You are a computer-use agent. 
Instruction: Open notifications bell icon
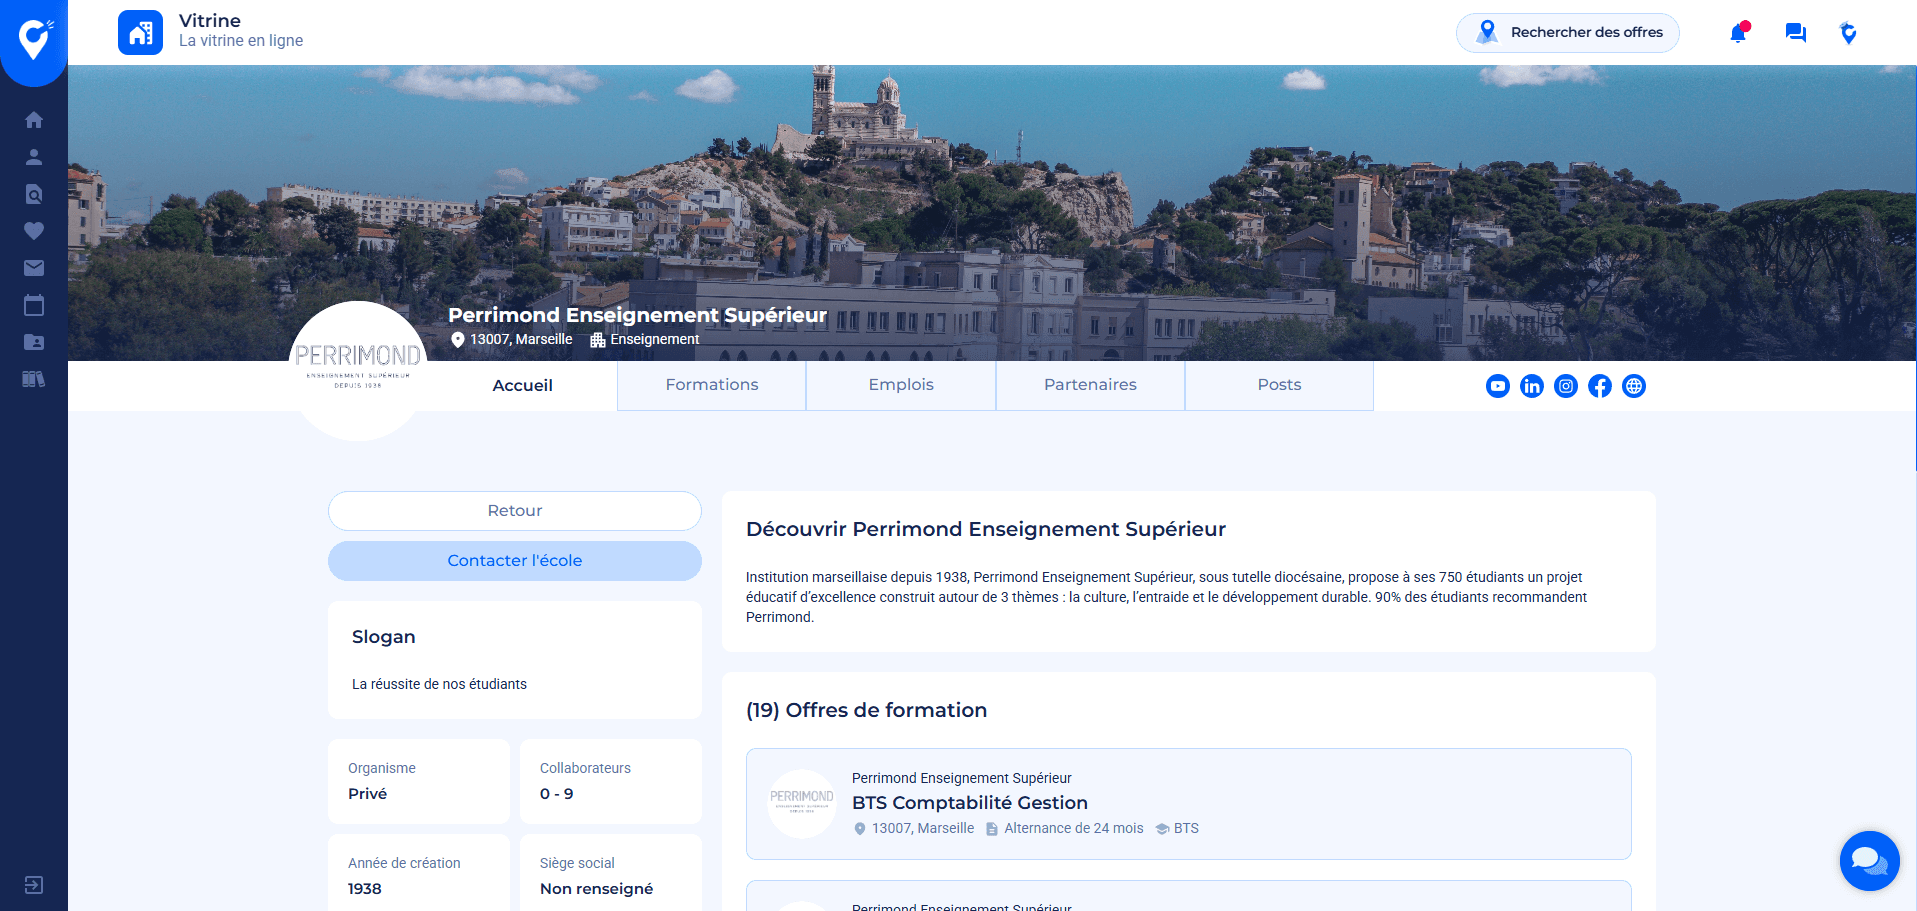point(1739,32)
